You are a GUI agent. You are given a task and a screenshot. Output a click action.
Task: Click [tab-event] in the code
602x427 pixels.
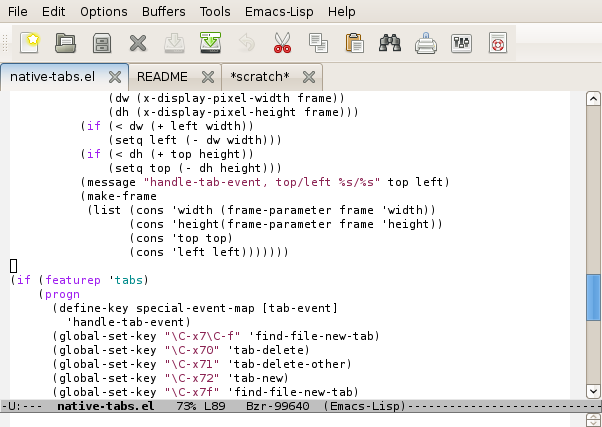tap(300, 308)
